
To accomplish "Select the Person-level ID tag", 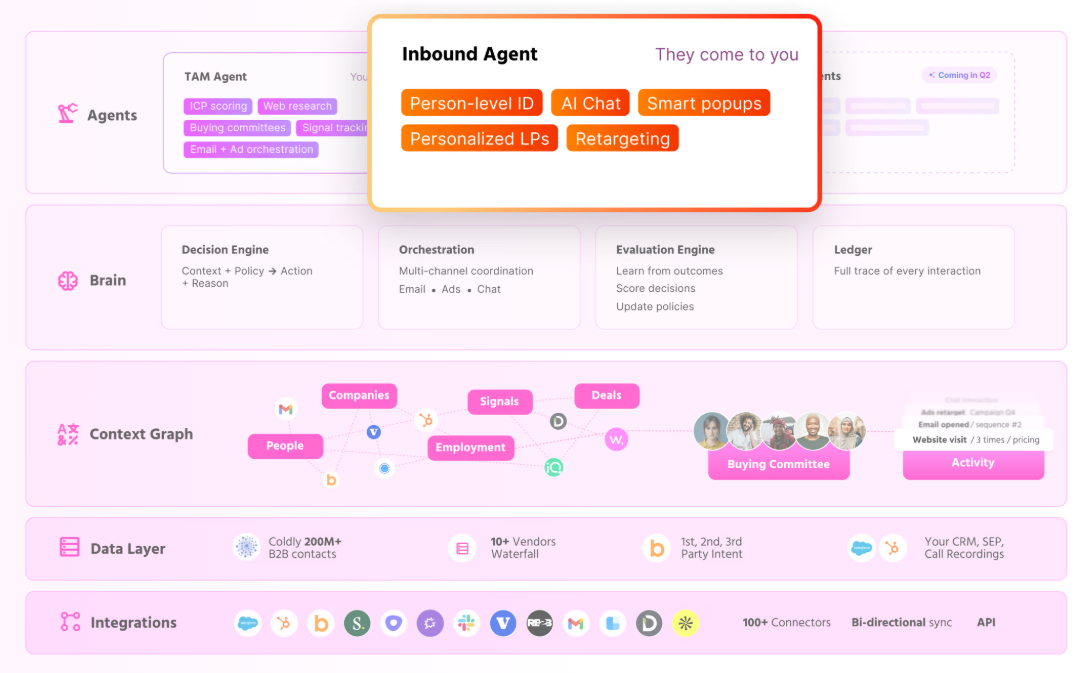I will pos(471,103).
